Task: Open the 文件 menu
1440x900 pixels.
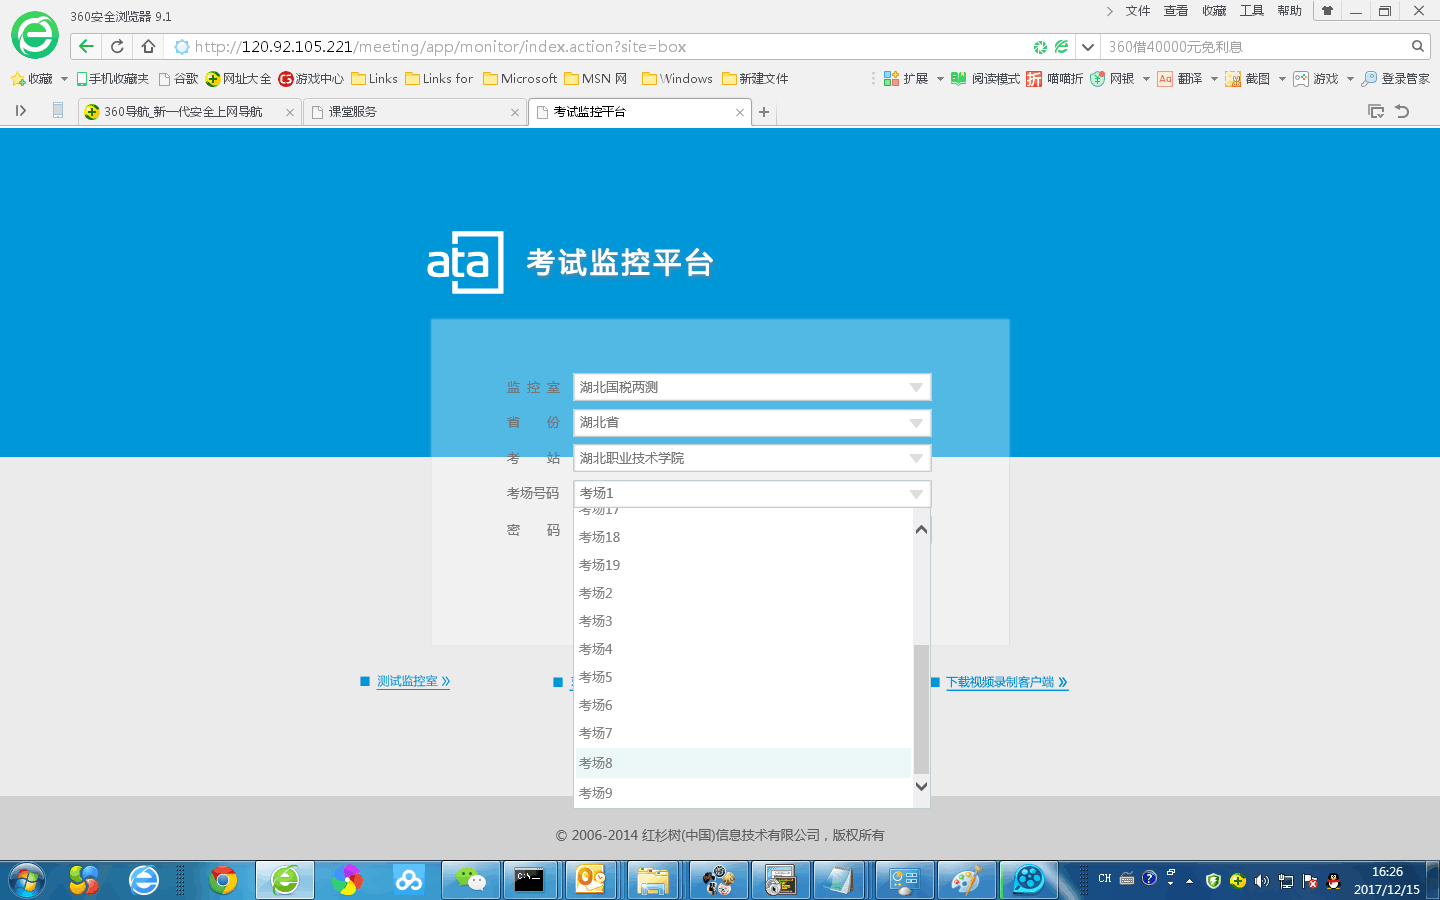Action: click(1138, 11)
